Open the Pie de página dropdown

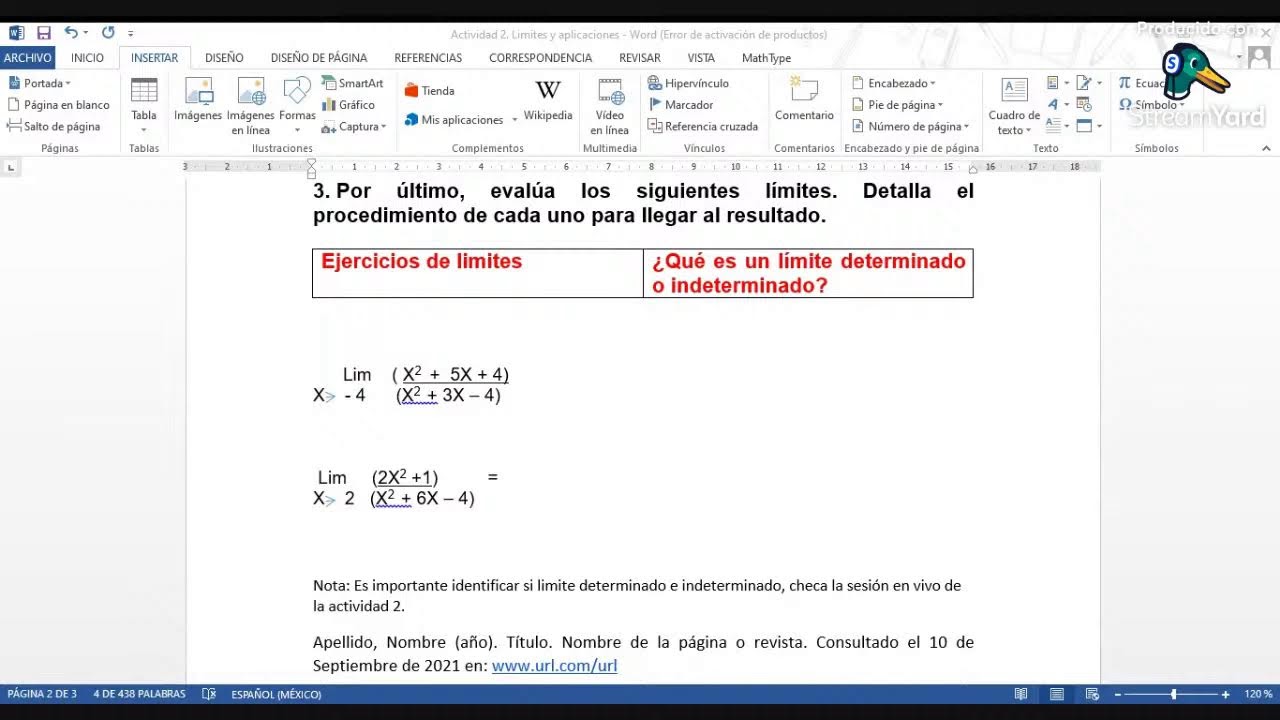click(x=898, y=105)
